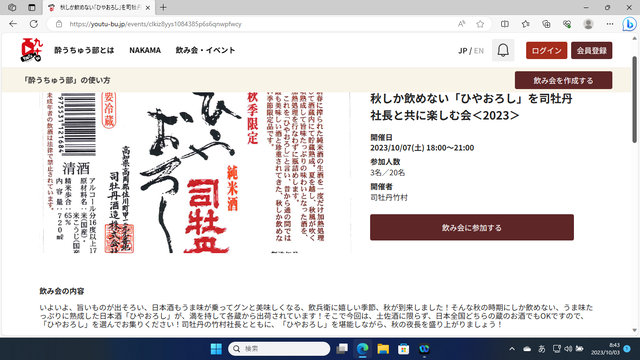Switch language to EN
This screenshot has width=640, height=360.
click(479, 51)
